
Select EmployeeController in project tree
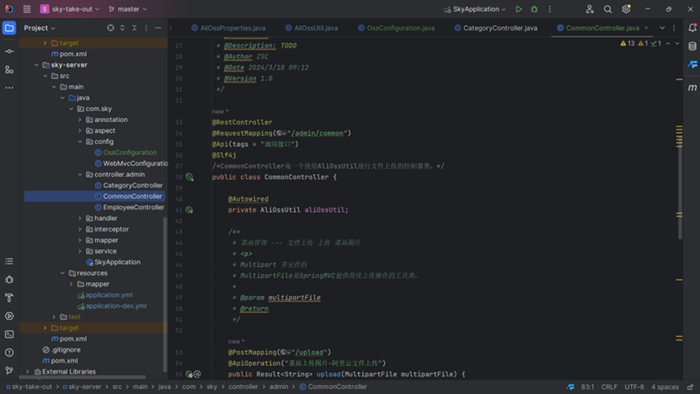coord(129,207)
